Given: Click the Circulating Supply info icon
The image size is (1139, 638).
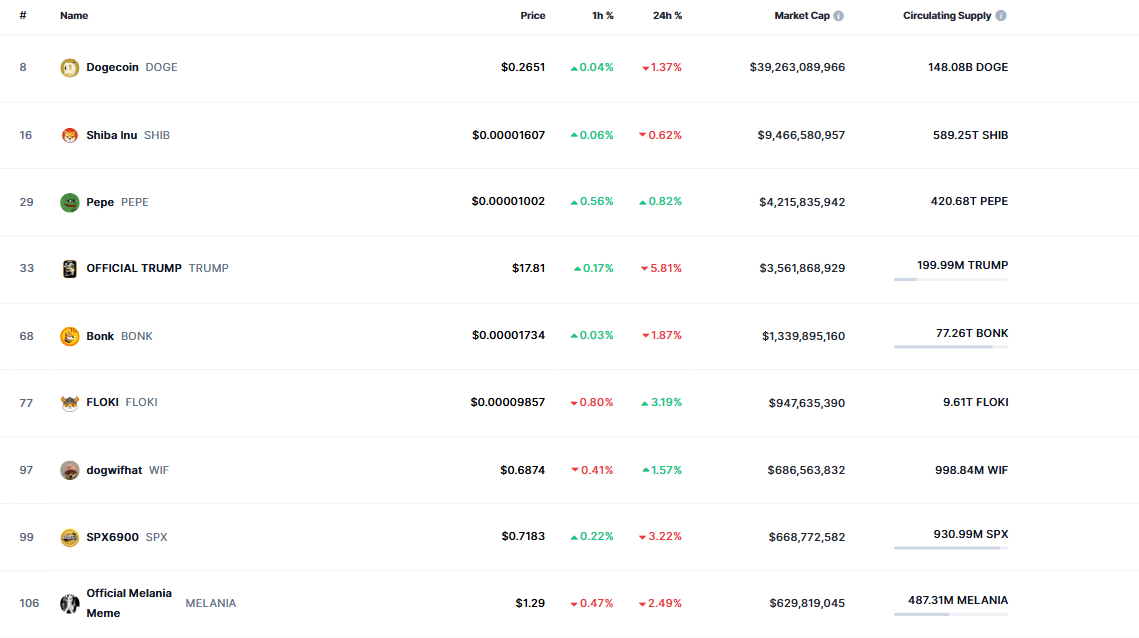Looking at the screenshot, I should pos(1001,16).
